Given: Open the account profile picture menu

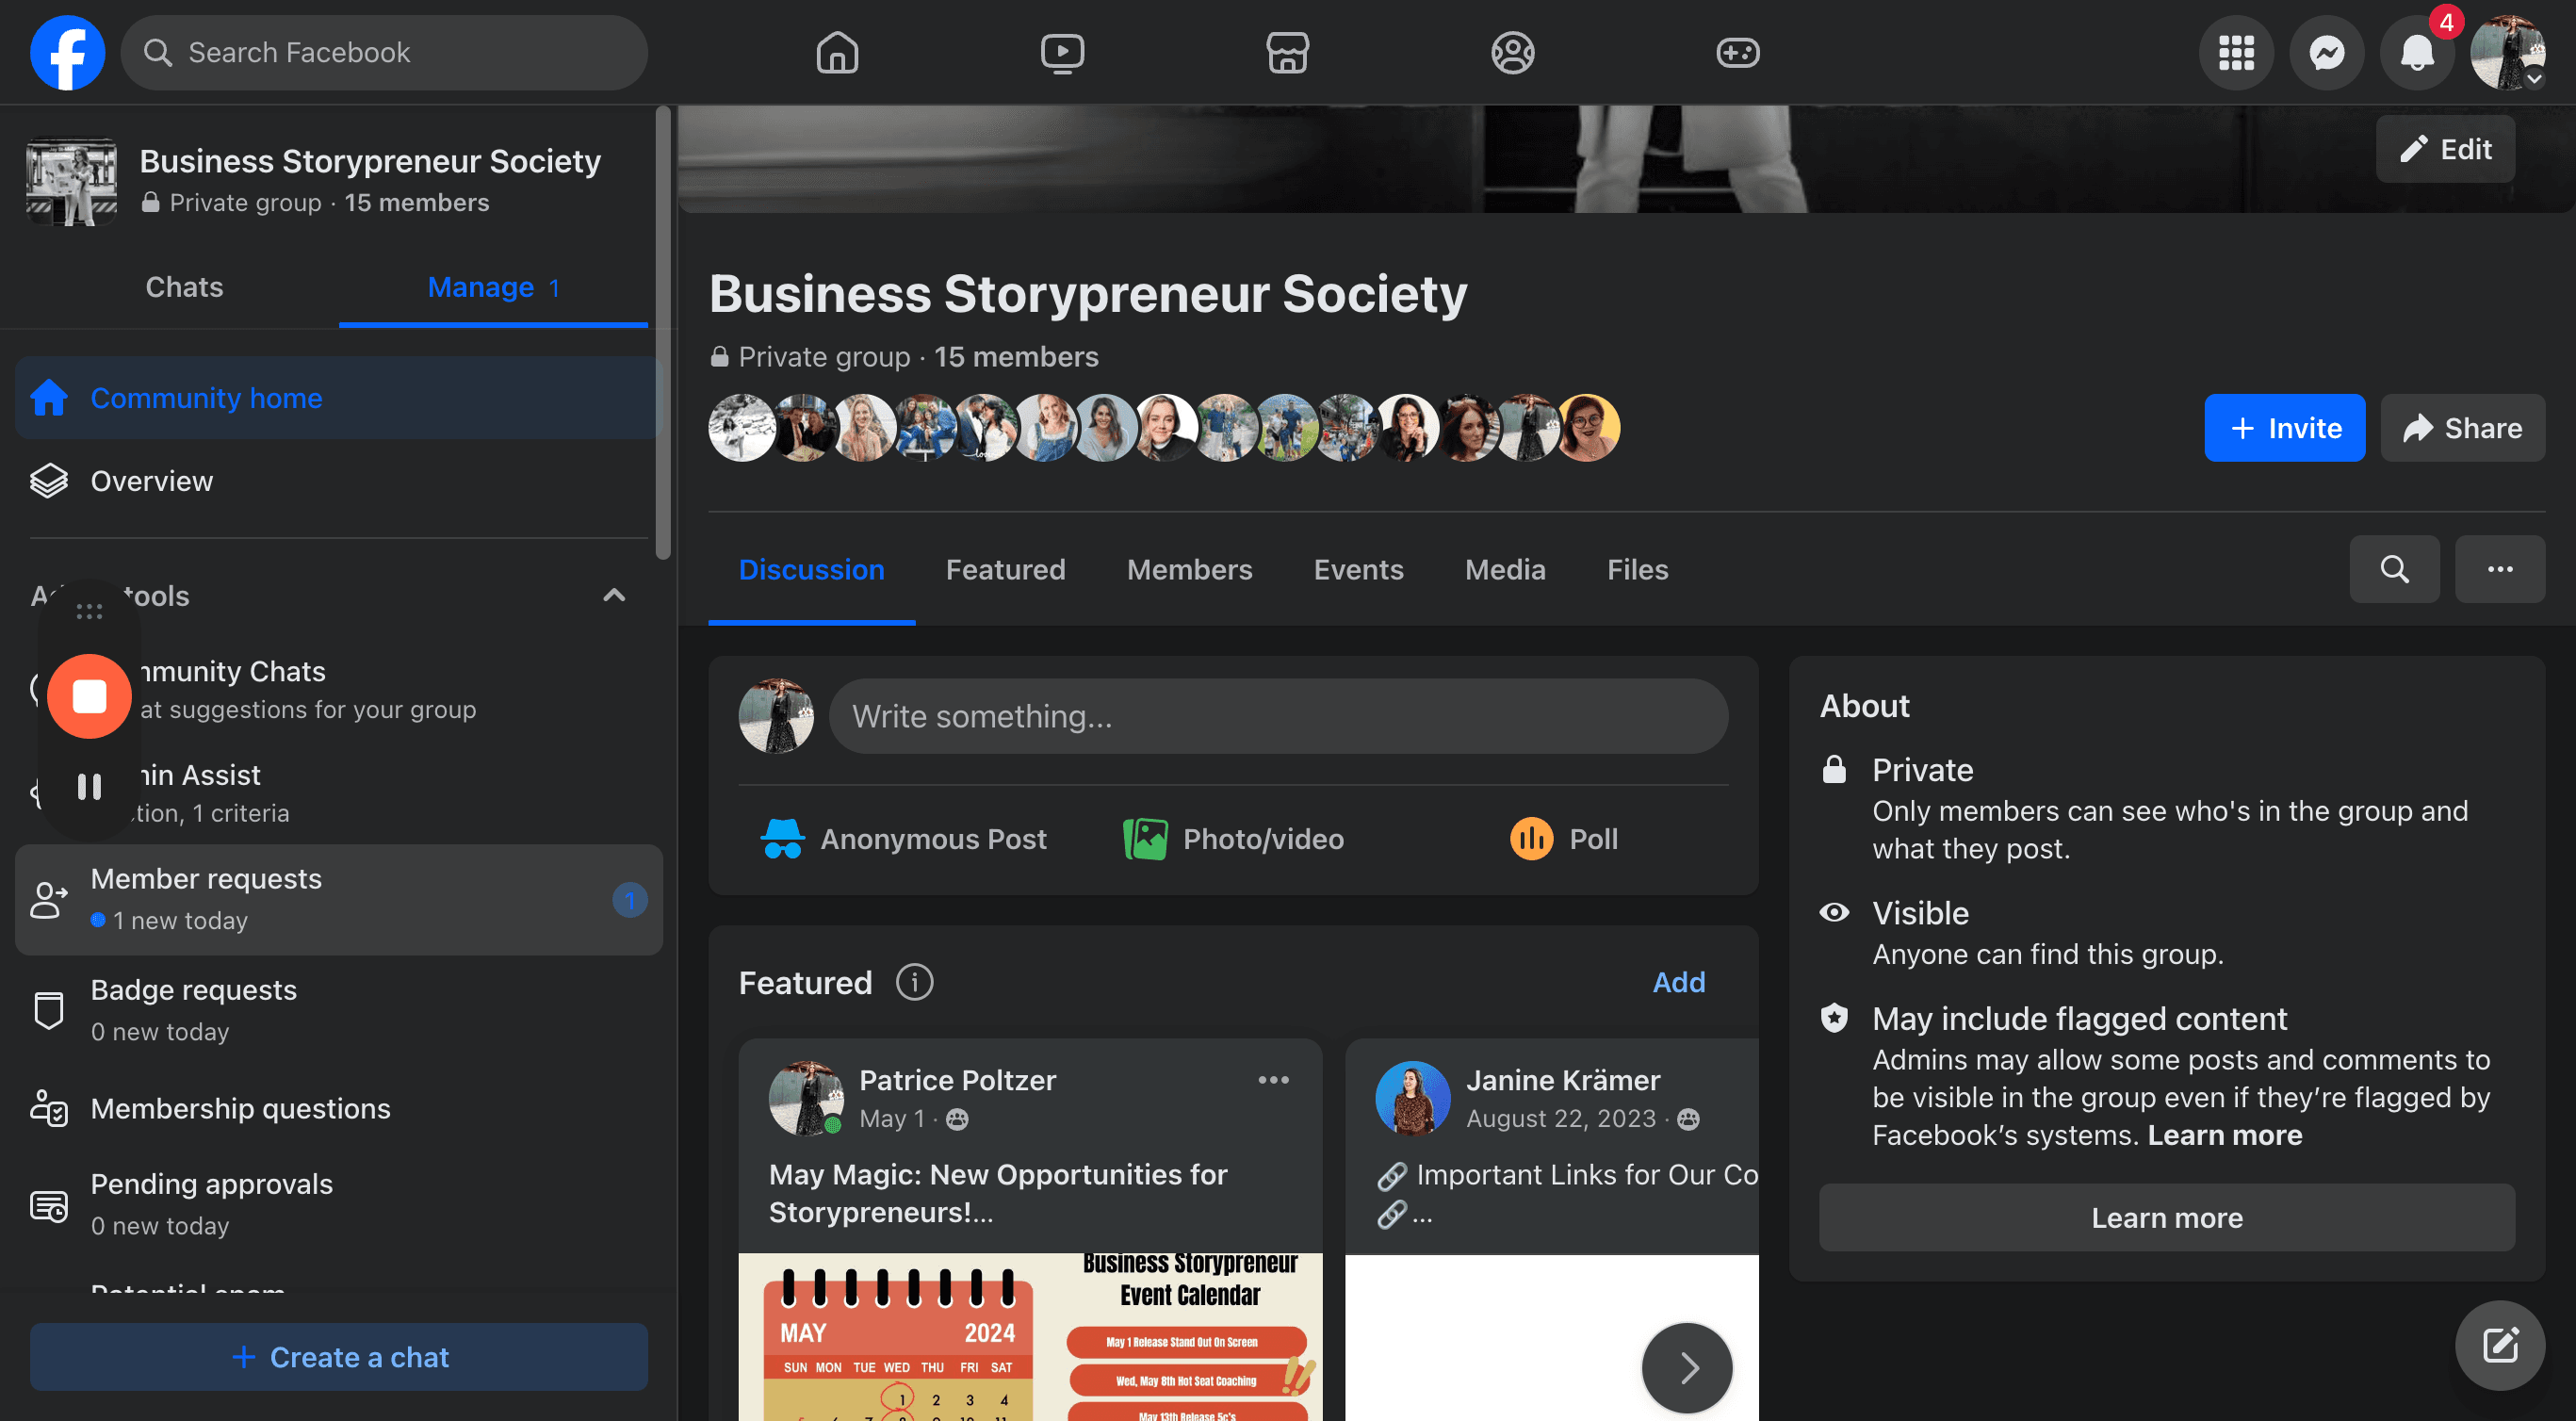Looking at the screenshot, I should (x=2508, y=52).
